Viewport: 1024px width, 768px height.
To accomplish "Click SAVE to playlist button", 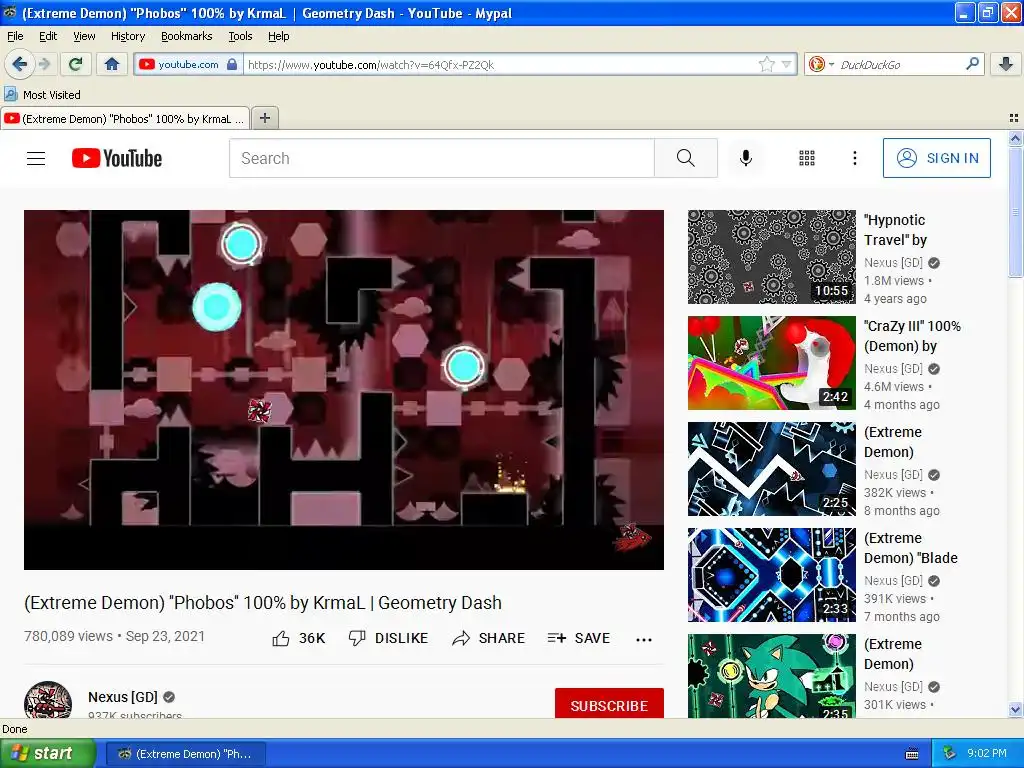I will click(579, 638).
